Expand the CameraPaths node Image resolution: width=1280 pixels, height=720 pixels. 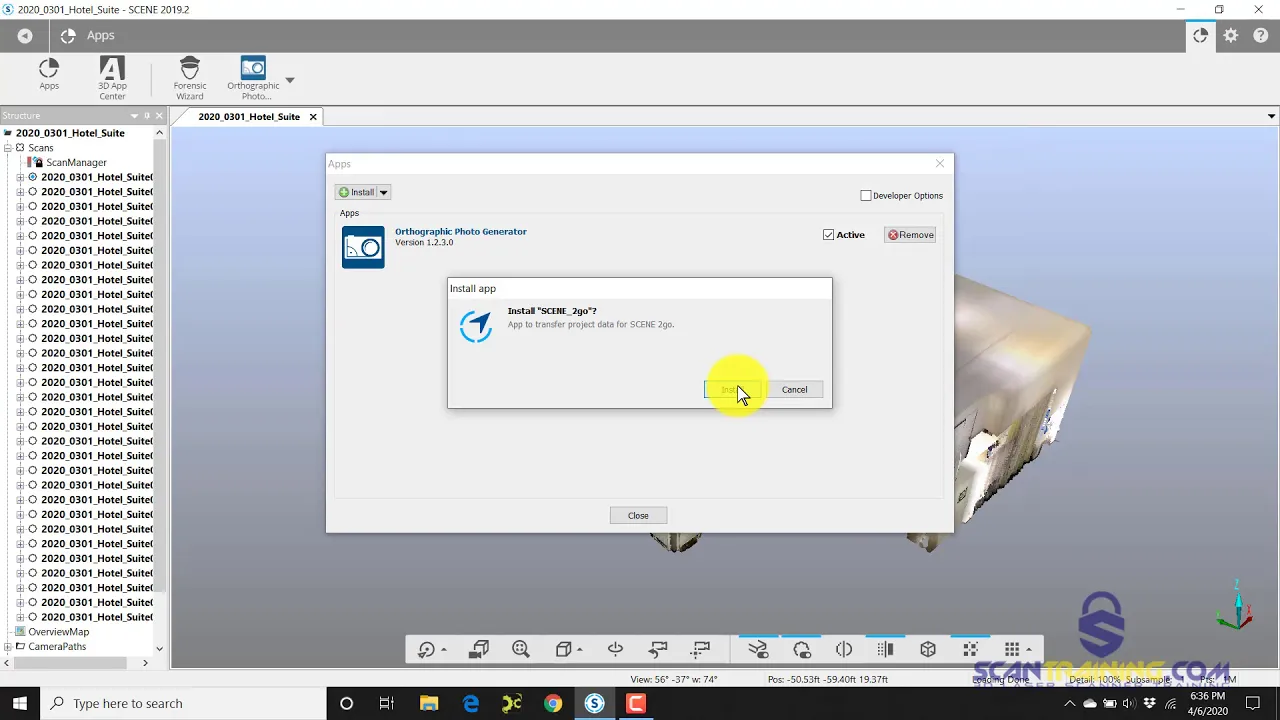pos(7,647)
